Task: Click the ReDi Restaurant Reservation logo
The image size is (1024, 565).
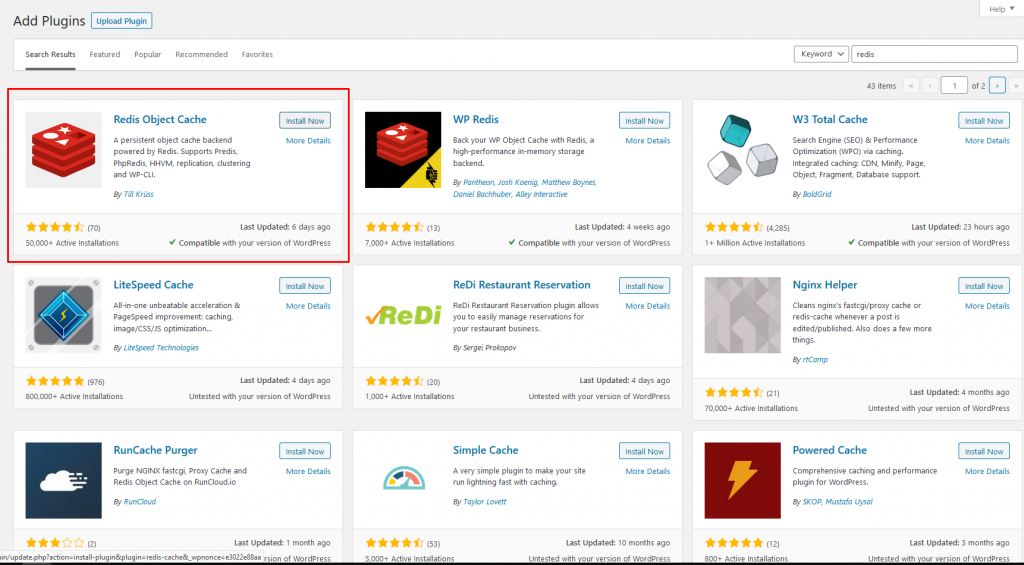Action: (403, 315)
